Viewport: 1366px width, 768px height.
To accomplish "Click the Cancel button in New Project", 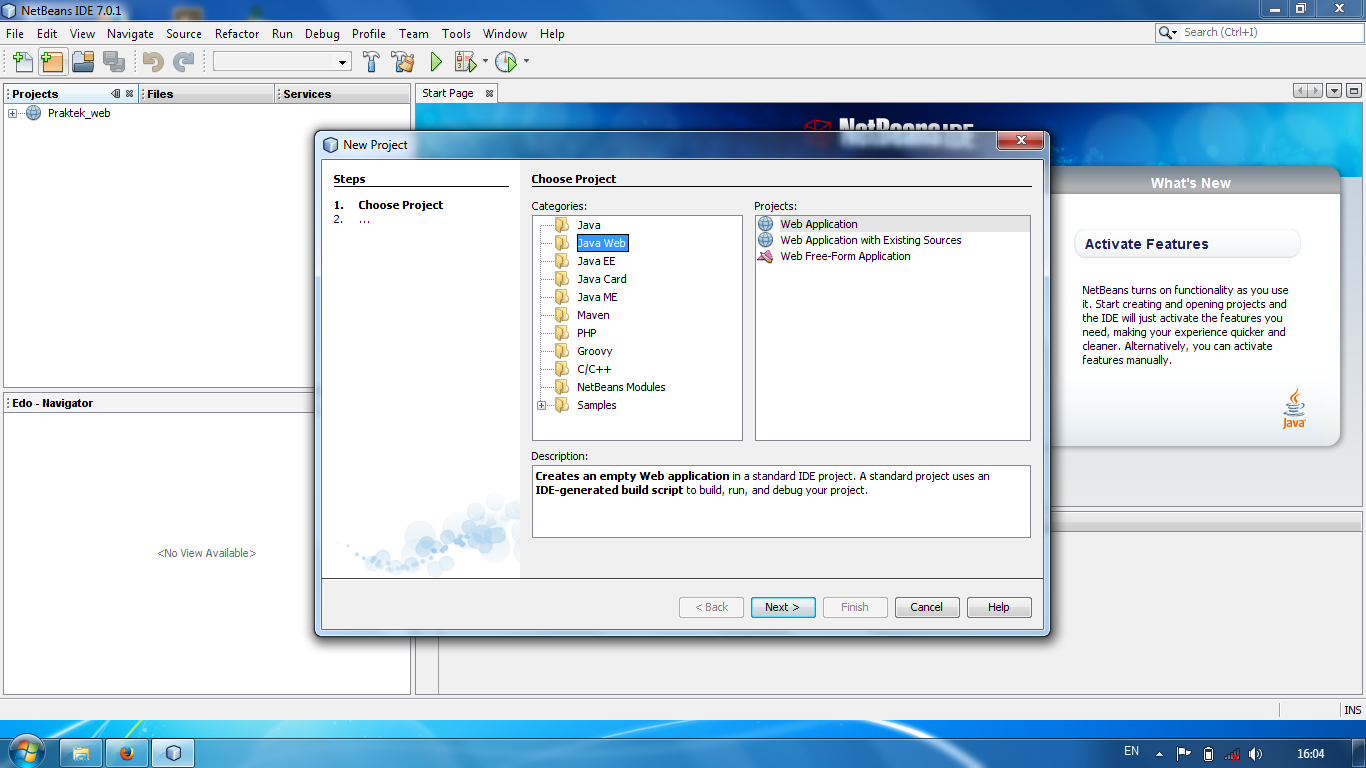I will click(x=927, y=607).
